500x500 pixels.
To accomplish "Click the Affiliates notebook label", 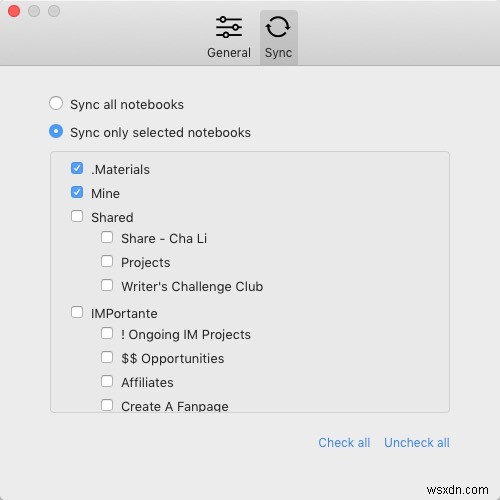I will [147, 383].
